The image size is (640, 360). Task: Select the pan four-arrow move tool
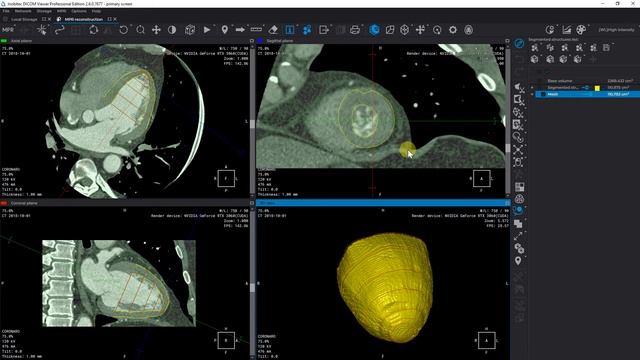point(156,30)
